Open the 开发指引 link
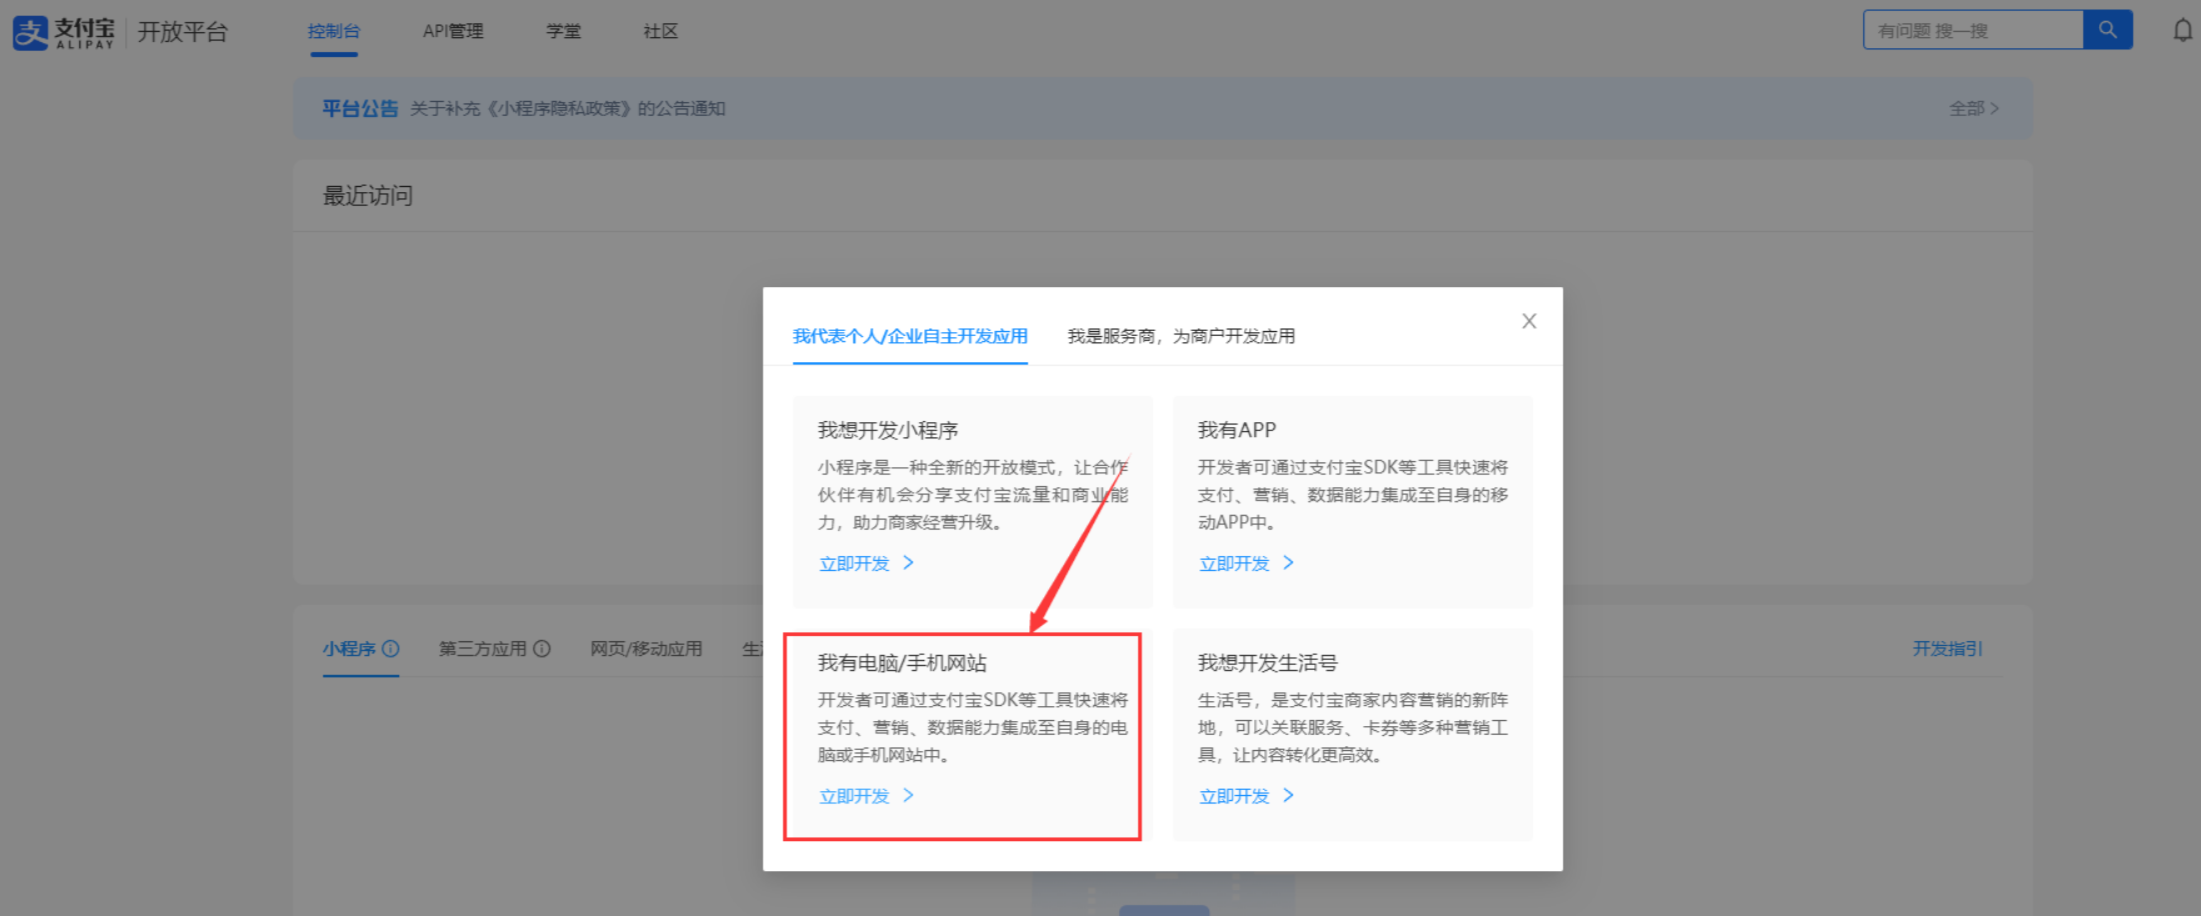 [1945, 648]
